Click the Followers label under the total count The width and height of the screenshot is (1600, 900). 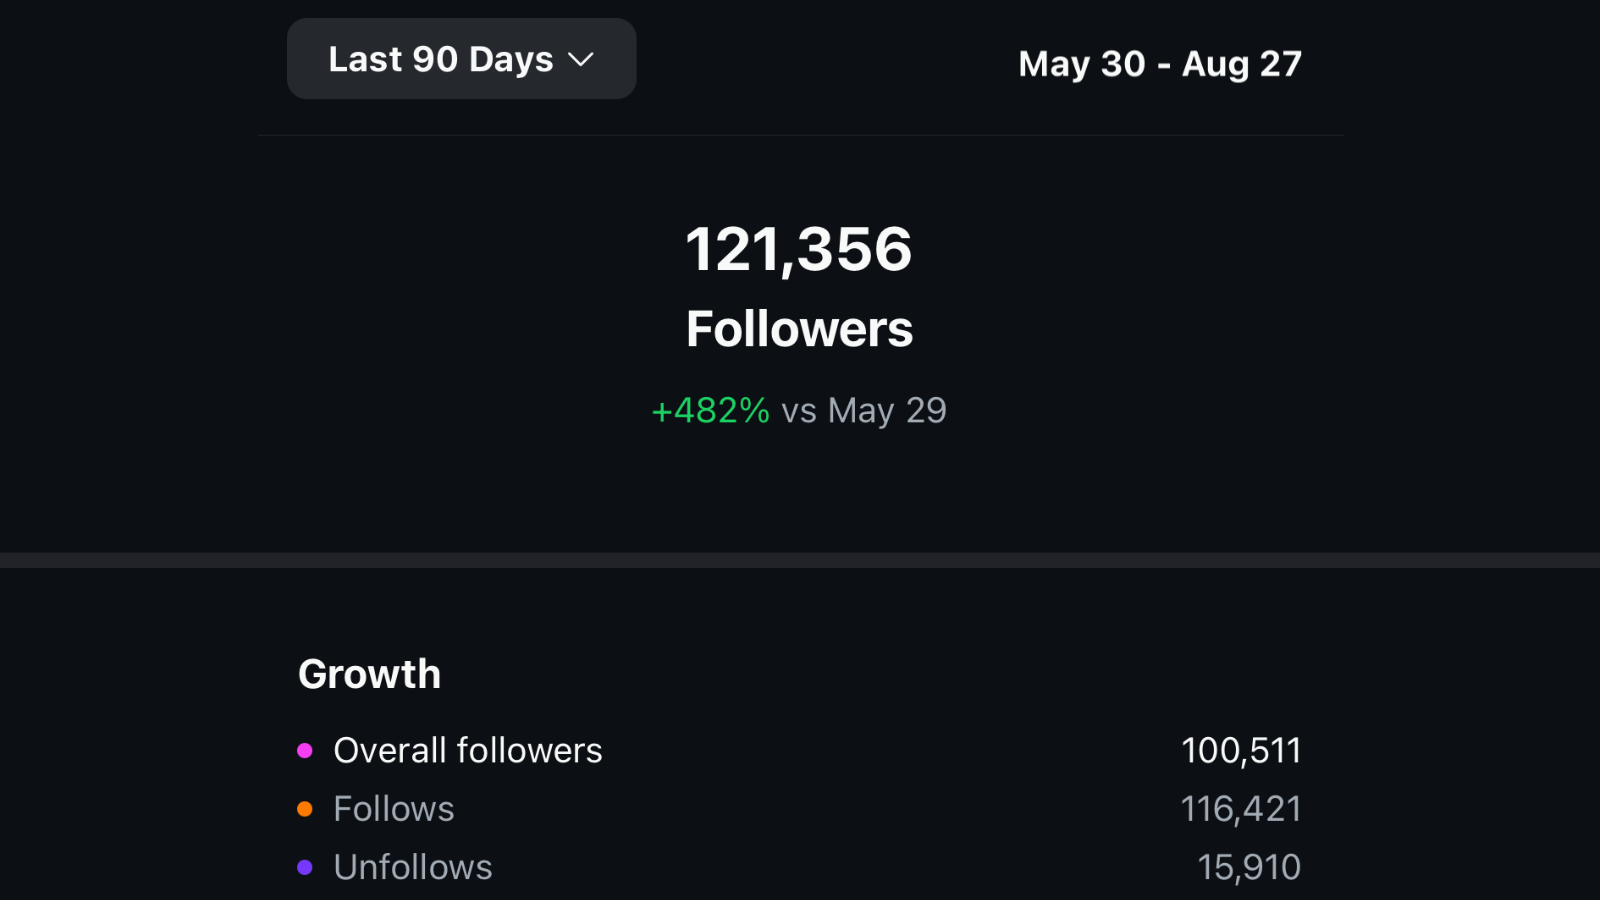coord(799,328)
